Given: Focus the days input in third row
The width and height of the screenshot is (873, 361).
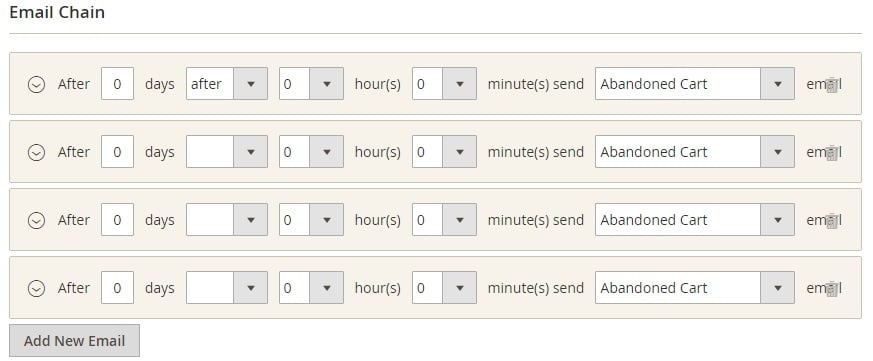Looking at the screenshot, I should pyautogui.click(x=117, y=219).
